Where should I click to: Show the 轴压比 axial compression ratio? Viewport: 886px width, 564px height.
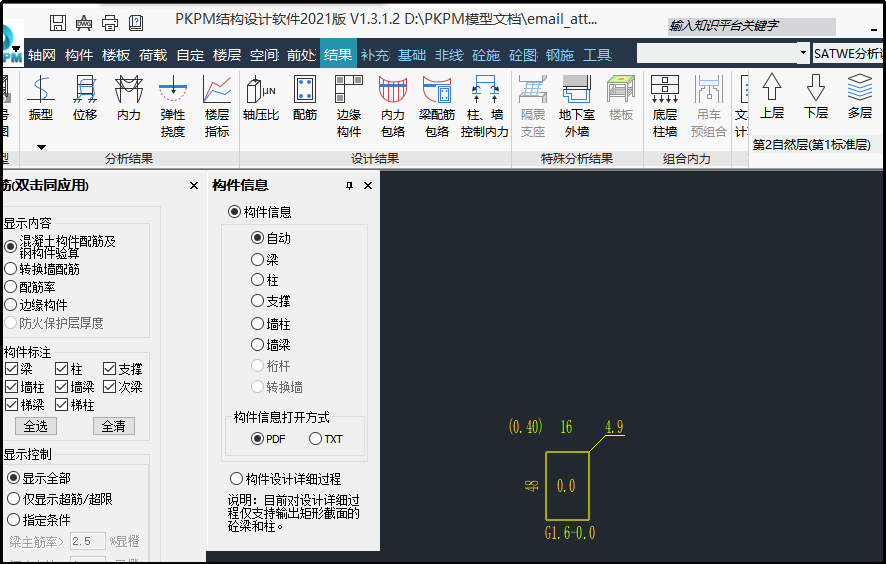(261, 98)
